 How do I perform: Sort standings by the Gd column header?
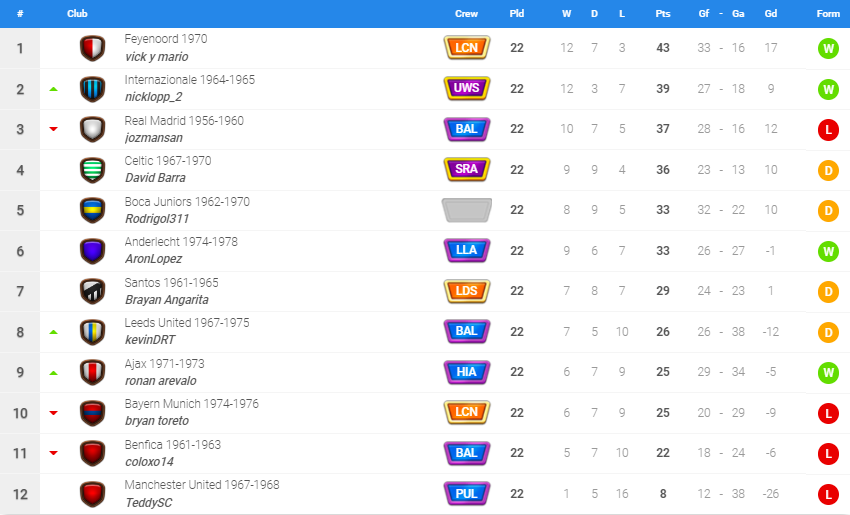(771, 14)
